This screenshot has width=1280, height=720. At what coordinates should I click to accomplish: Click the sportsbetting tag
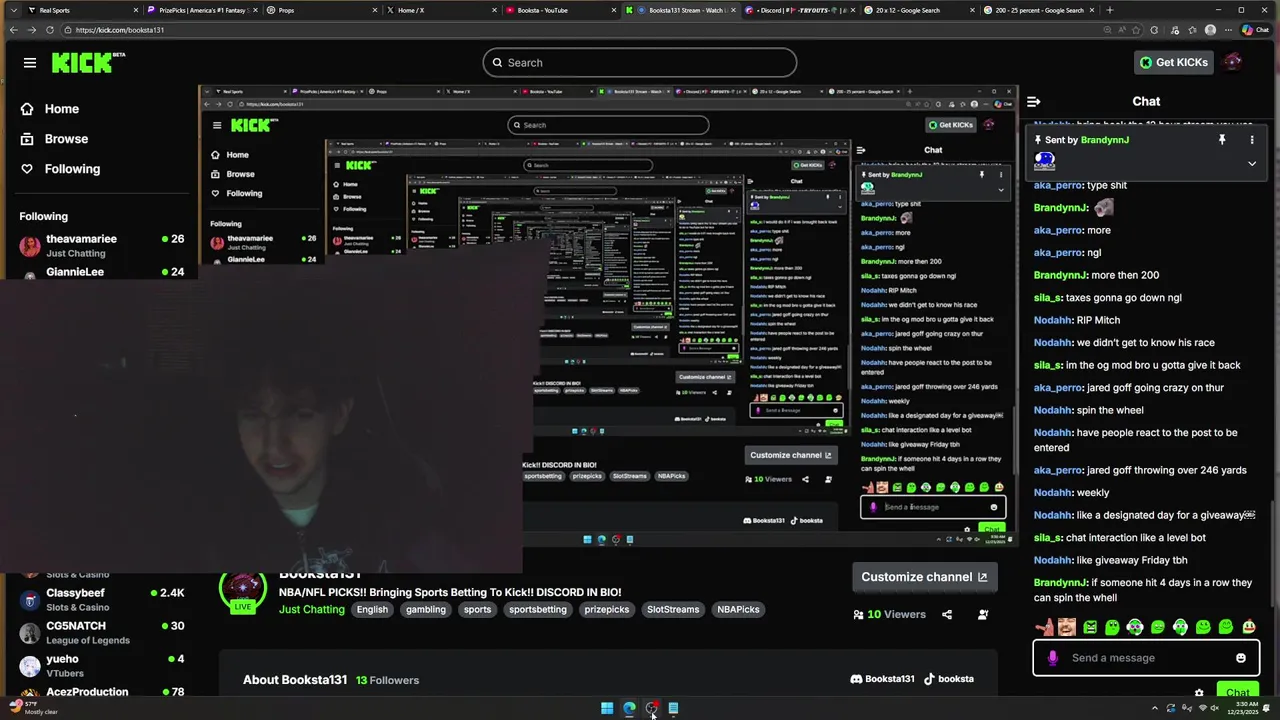pos(538,609)
